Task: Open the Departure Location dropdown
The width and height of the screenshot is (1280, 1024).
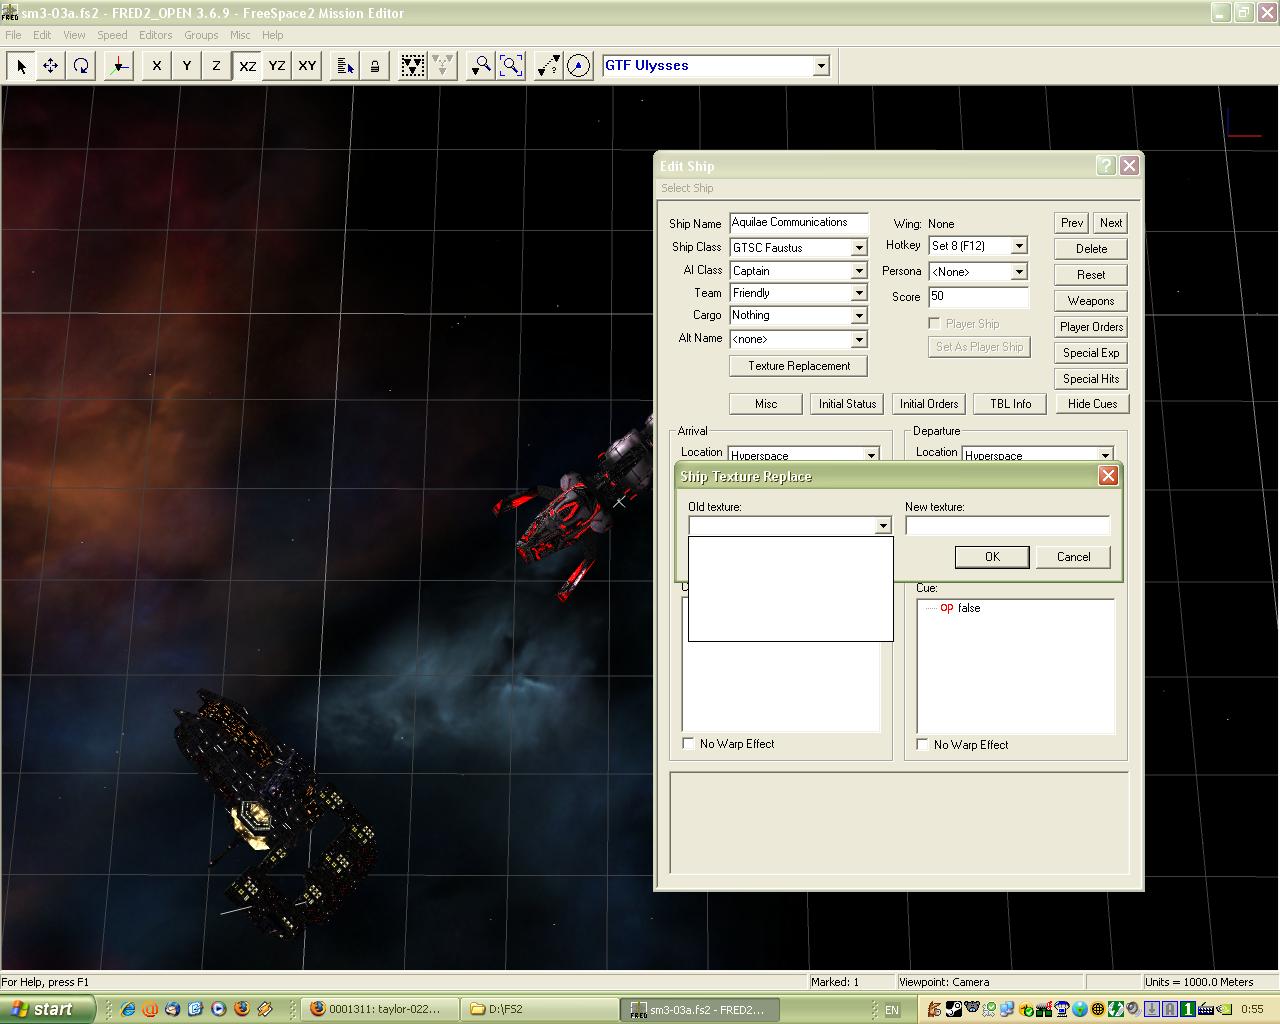Action: pyautogui.click(x=1105, y=455)
